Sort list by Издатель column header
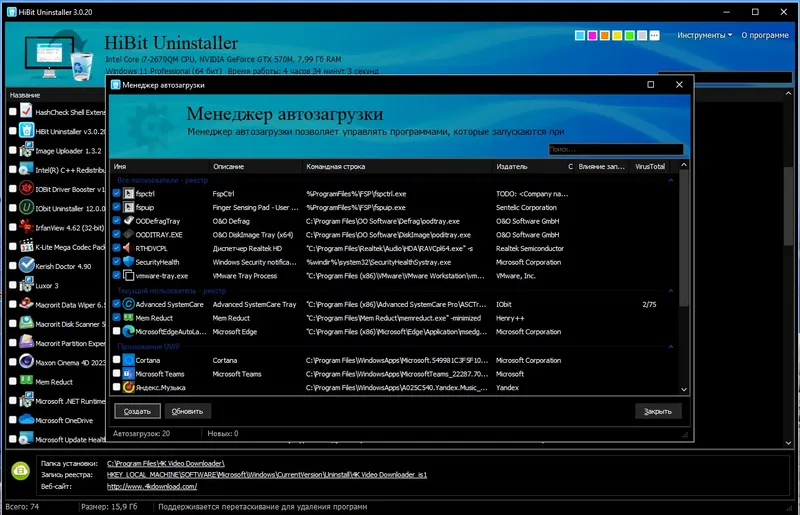This screenshot has width=800, height=515. tap(511, 166)
